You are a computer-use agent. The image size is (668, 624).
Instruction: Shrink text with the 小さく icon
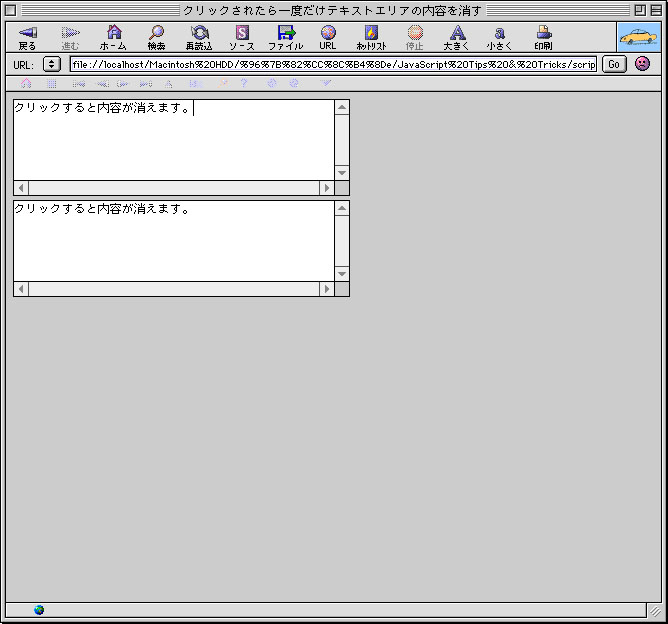pyautogui.click(x=499, y=37)
